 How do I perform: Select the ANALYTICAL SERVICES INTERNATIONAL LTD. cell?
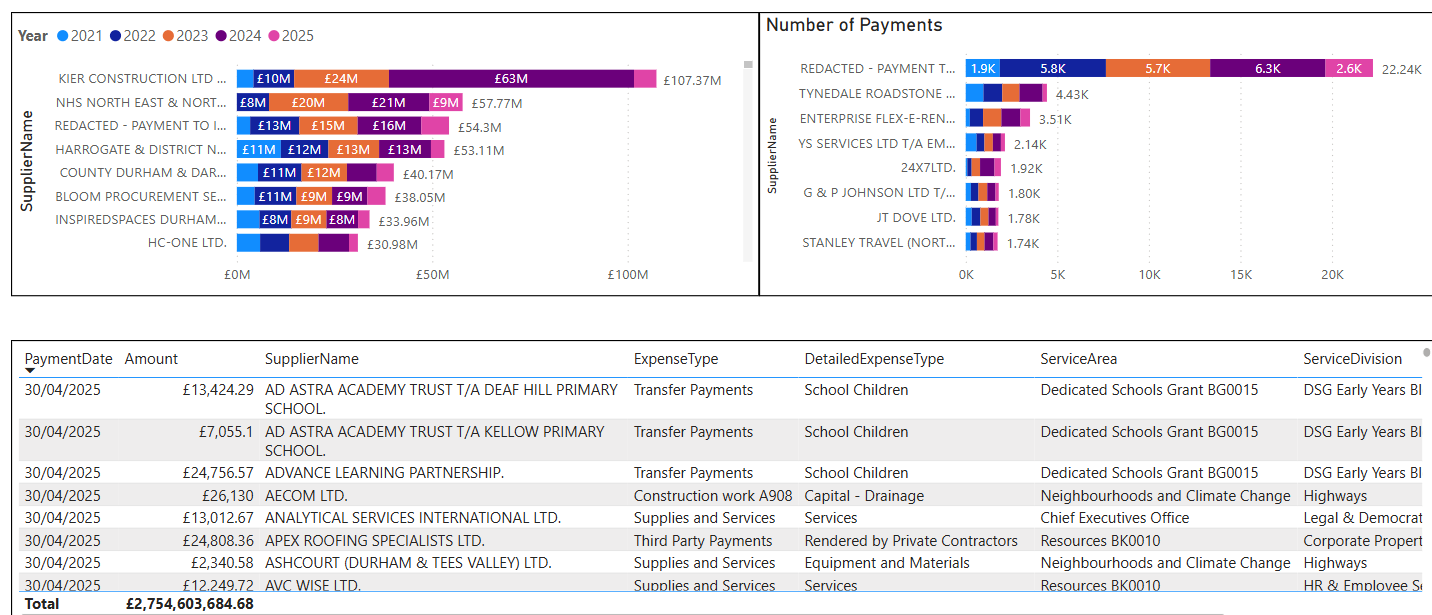413,517
